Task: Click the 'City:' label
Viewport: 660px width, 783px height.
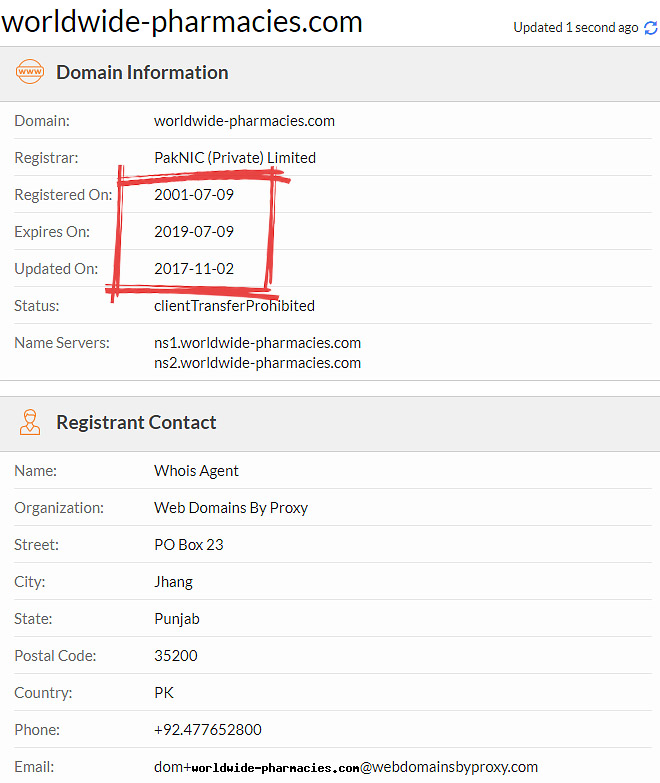Action: tap(29, 582)
